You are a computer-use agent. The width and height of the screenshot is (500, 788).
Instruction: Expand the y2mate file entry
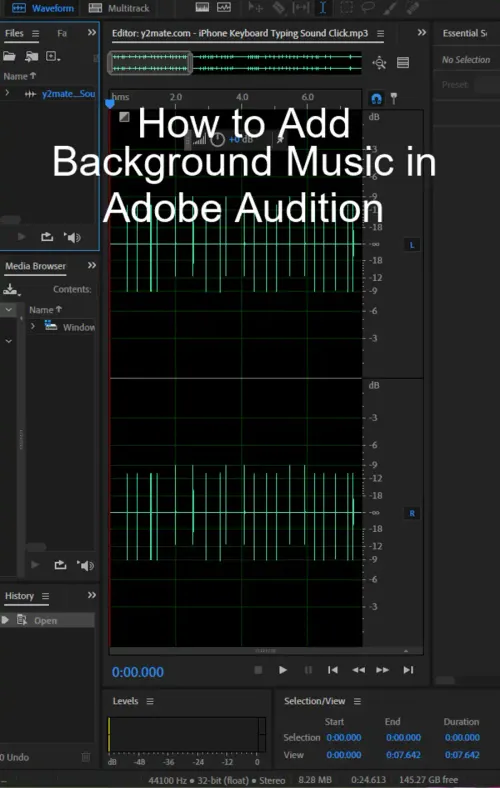tap(7, 93)
